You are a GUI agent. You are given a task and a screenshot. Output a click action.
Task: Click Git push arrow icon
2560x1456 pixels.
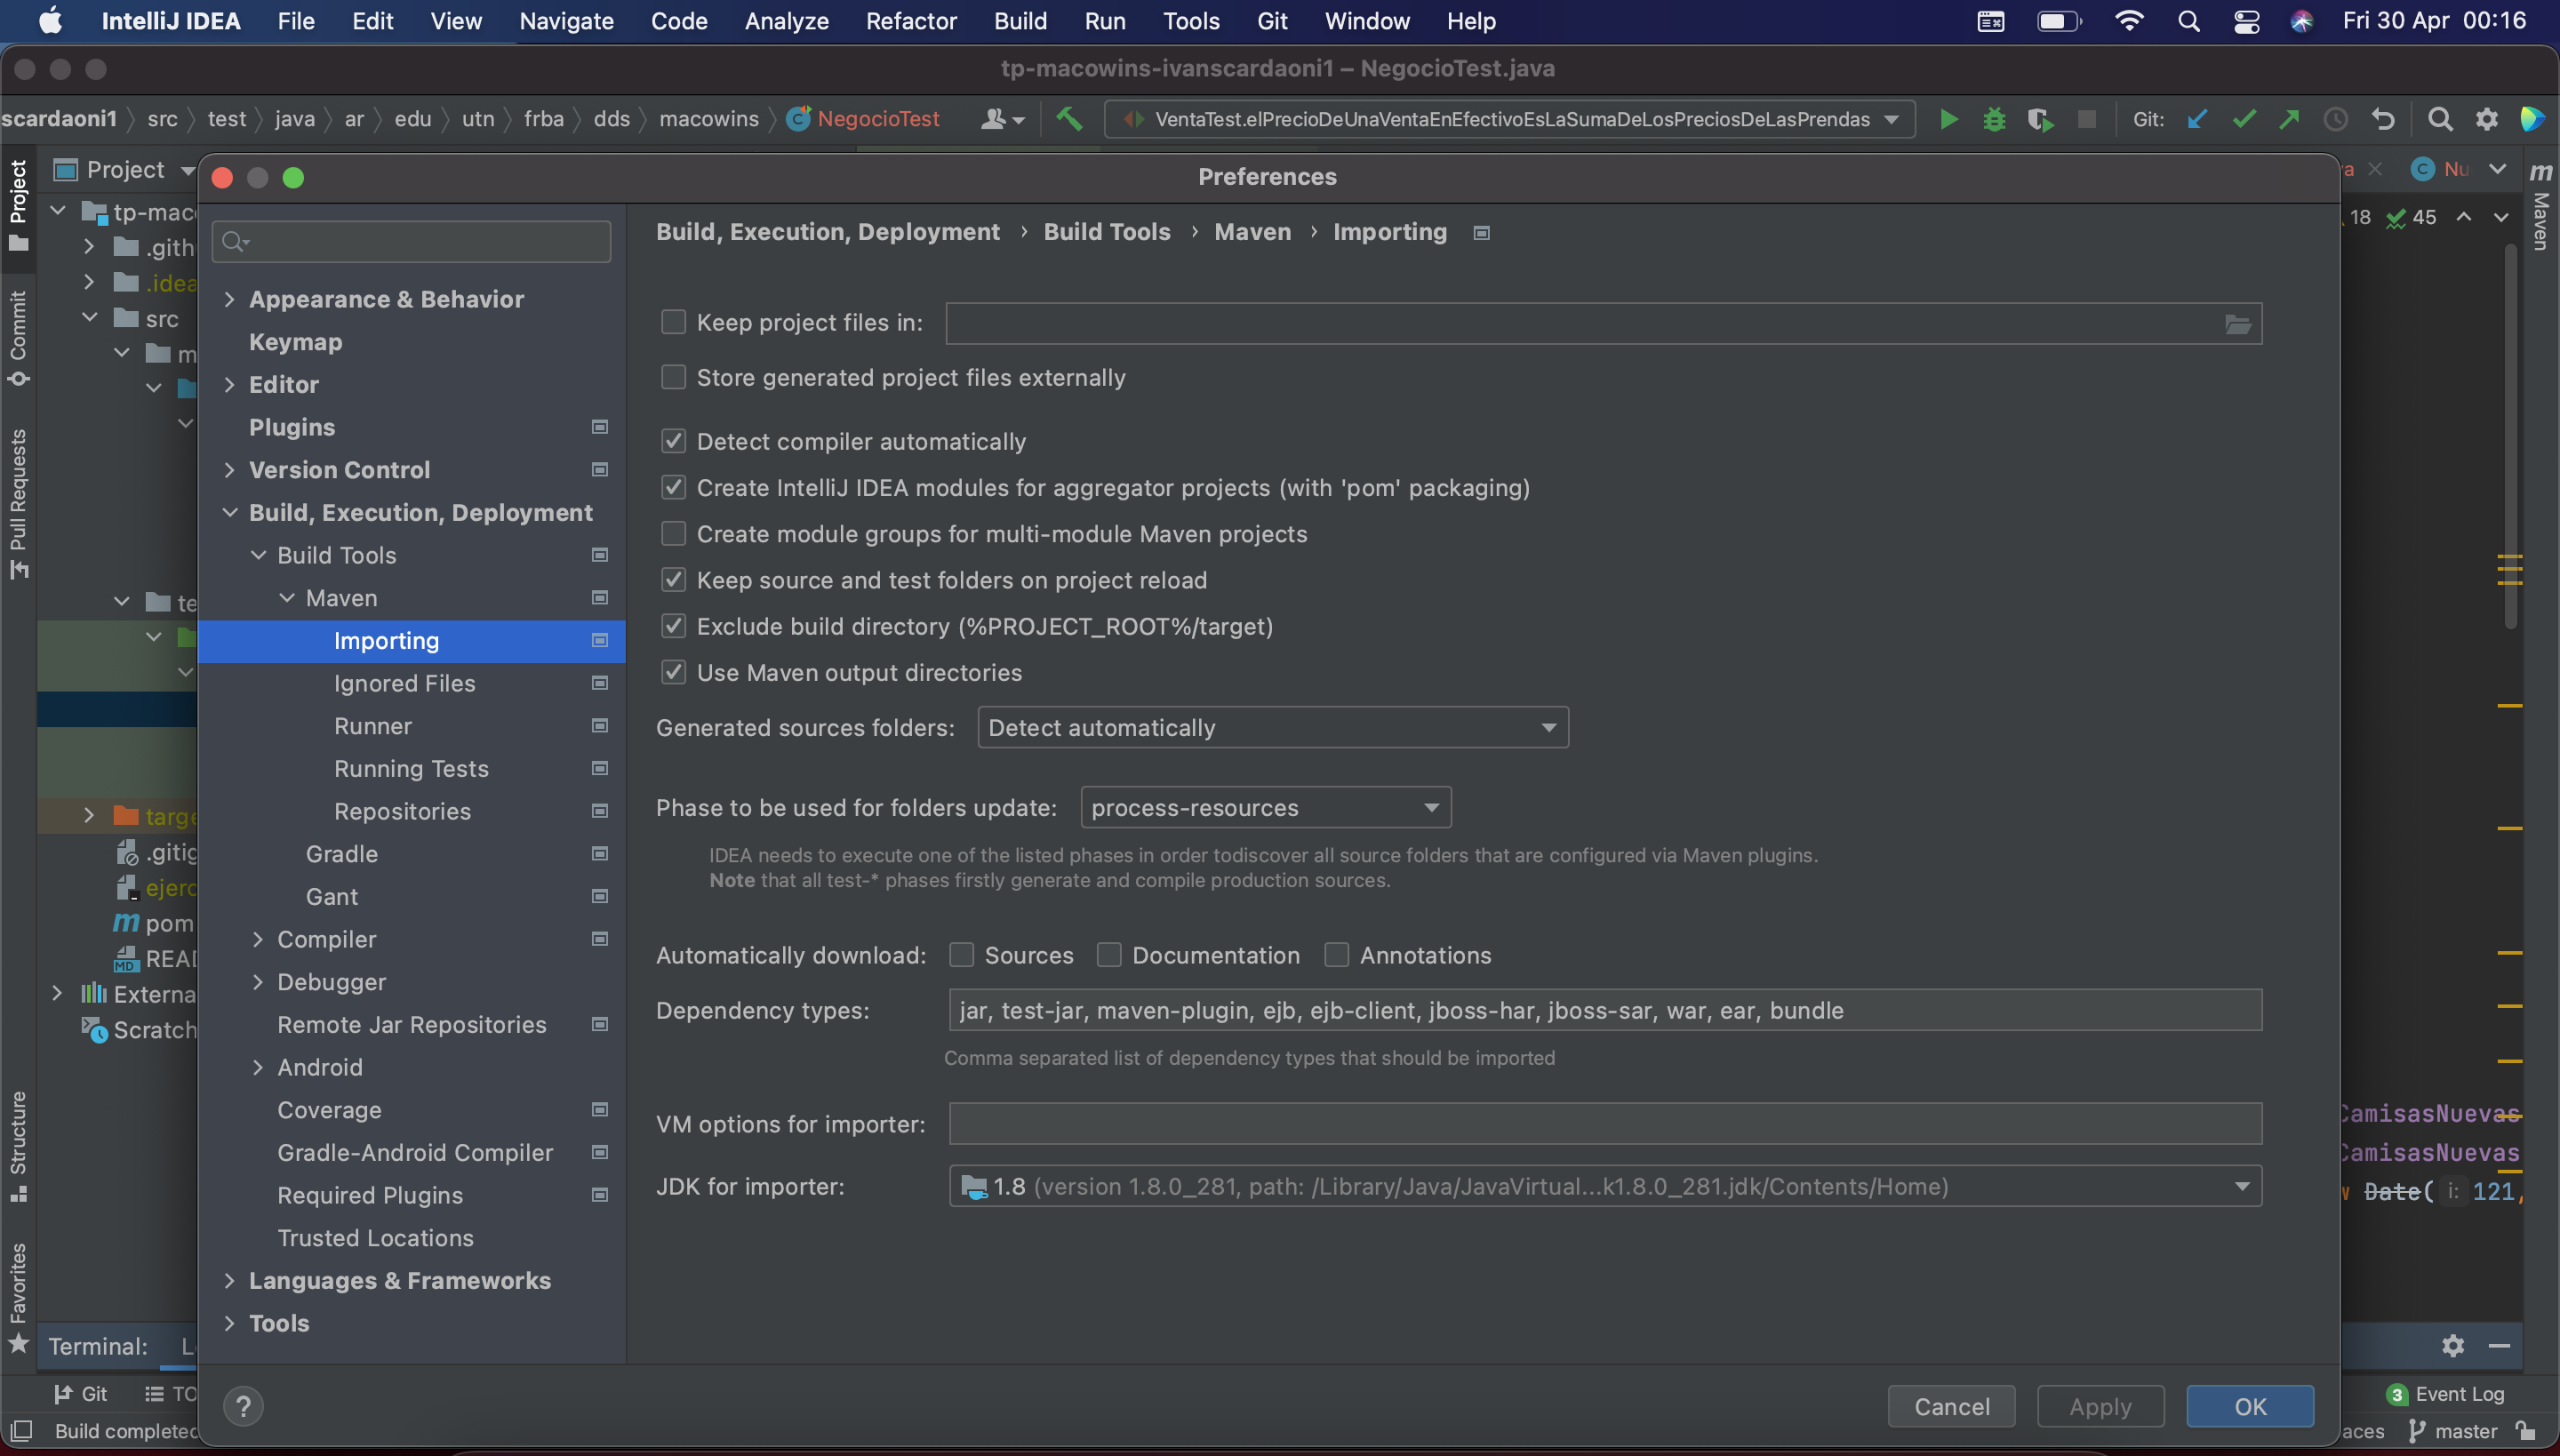[x=2289, y=120]
